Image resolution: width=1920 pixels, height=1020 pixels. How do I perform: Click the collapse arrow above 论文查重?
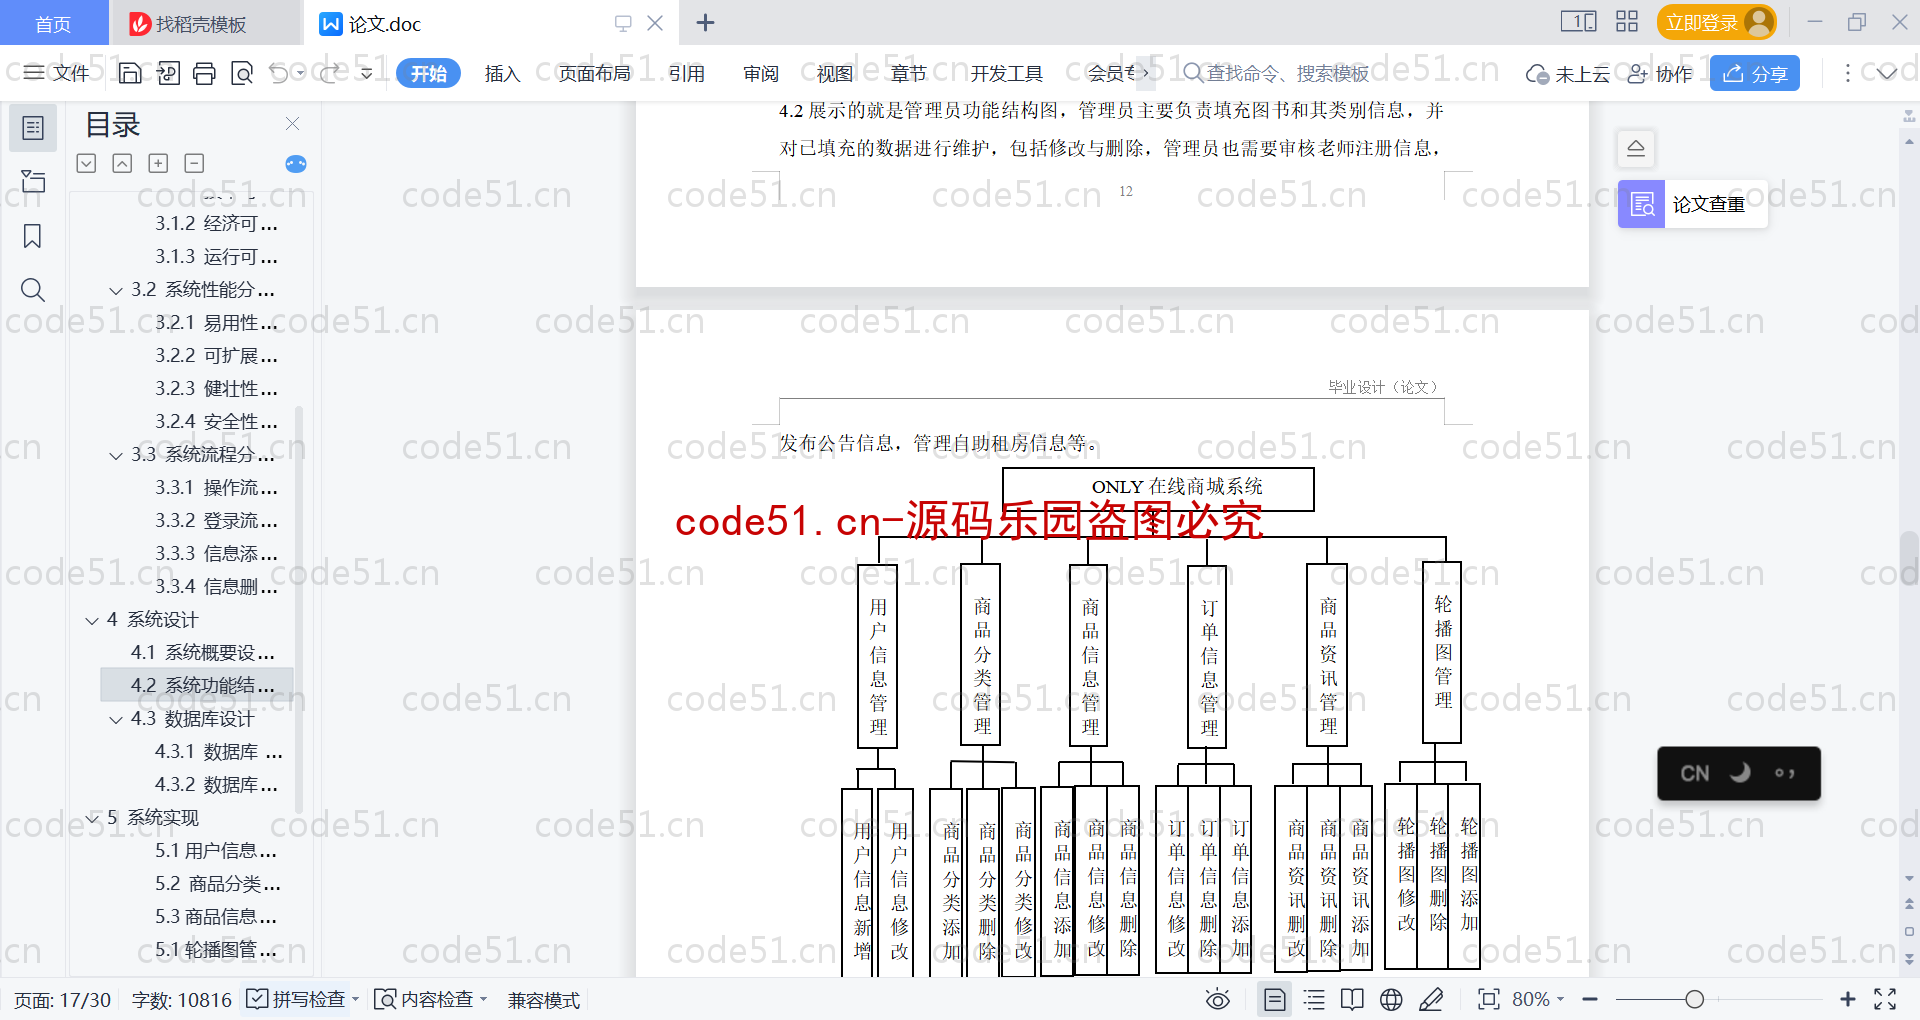[1636, 149]
